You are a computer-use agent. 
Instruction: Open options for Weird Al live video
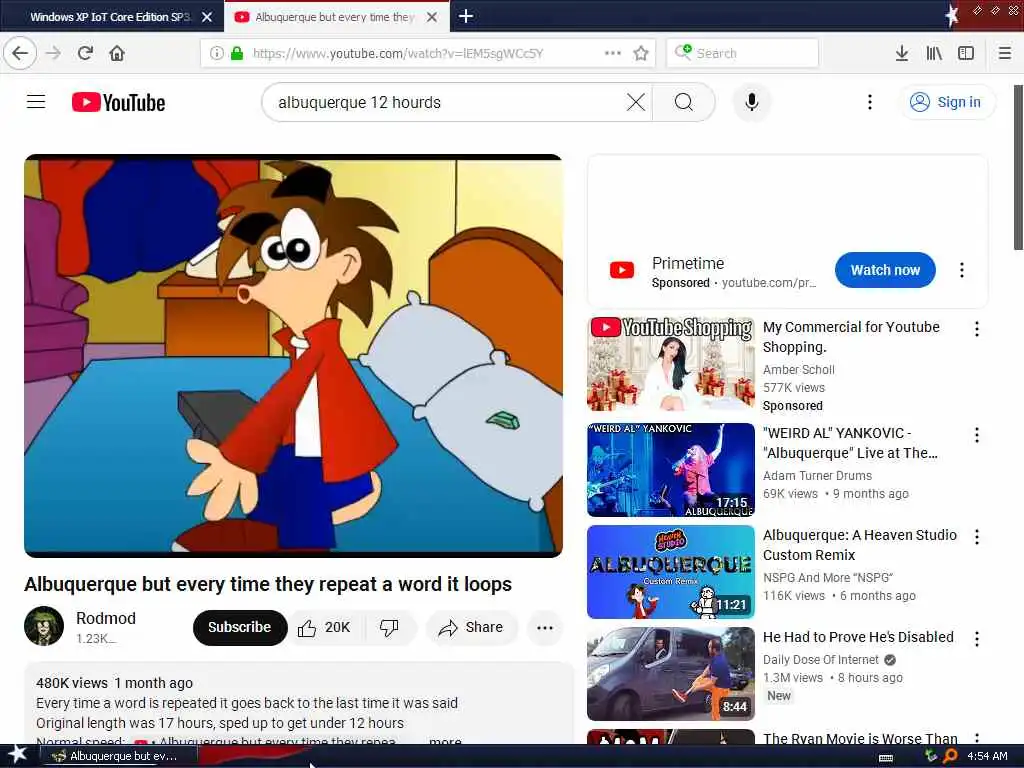click(x=976, y=435)
